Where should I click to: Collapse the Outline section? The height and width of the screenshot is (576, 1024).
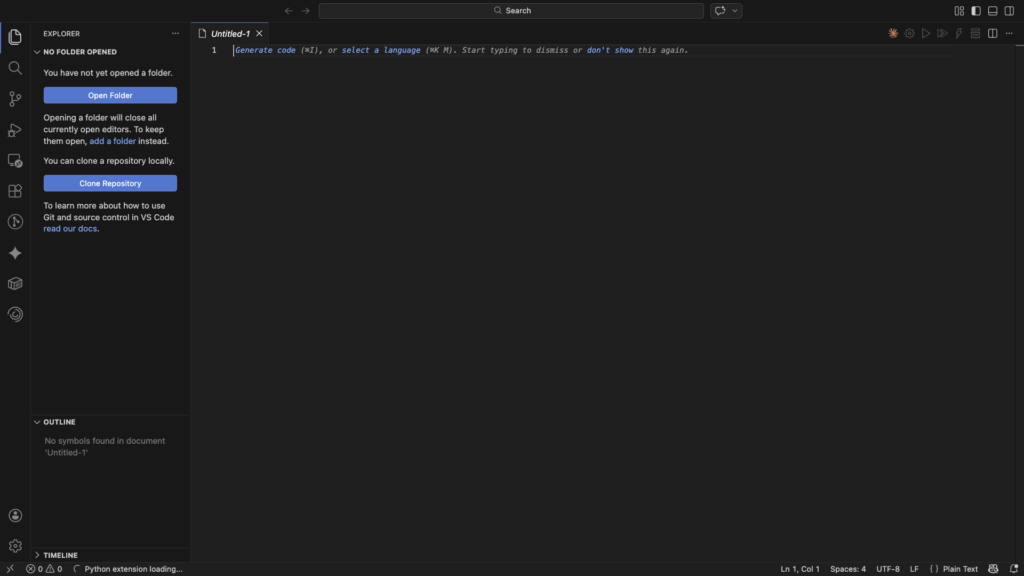59,422
